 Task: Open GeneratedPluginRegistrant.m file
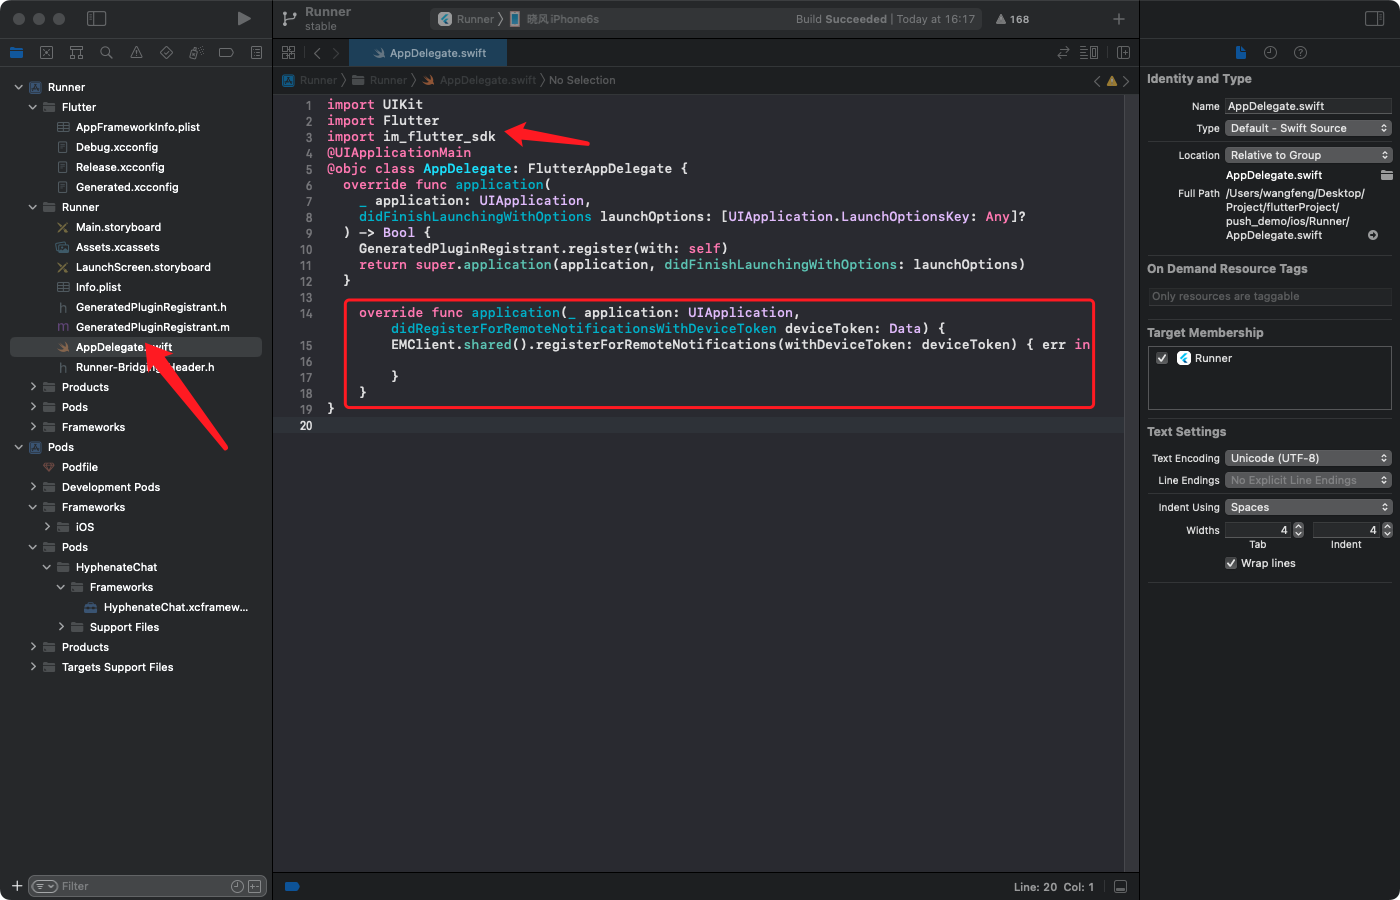(152, 327)
